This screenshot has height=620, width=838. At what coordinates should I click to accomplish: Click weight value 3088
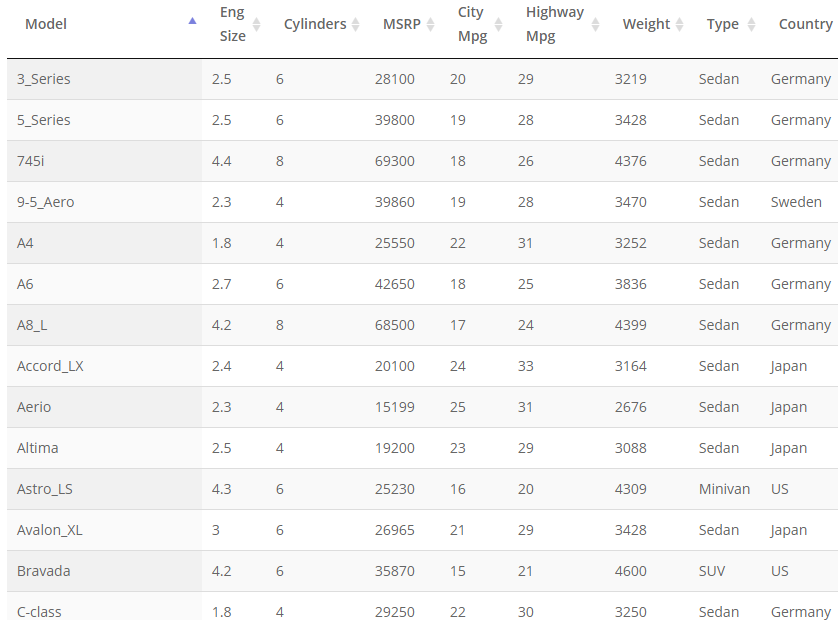point(631,448)
